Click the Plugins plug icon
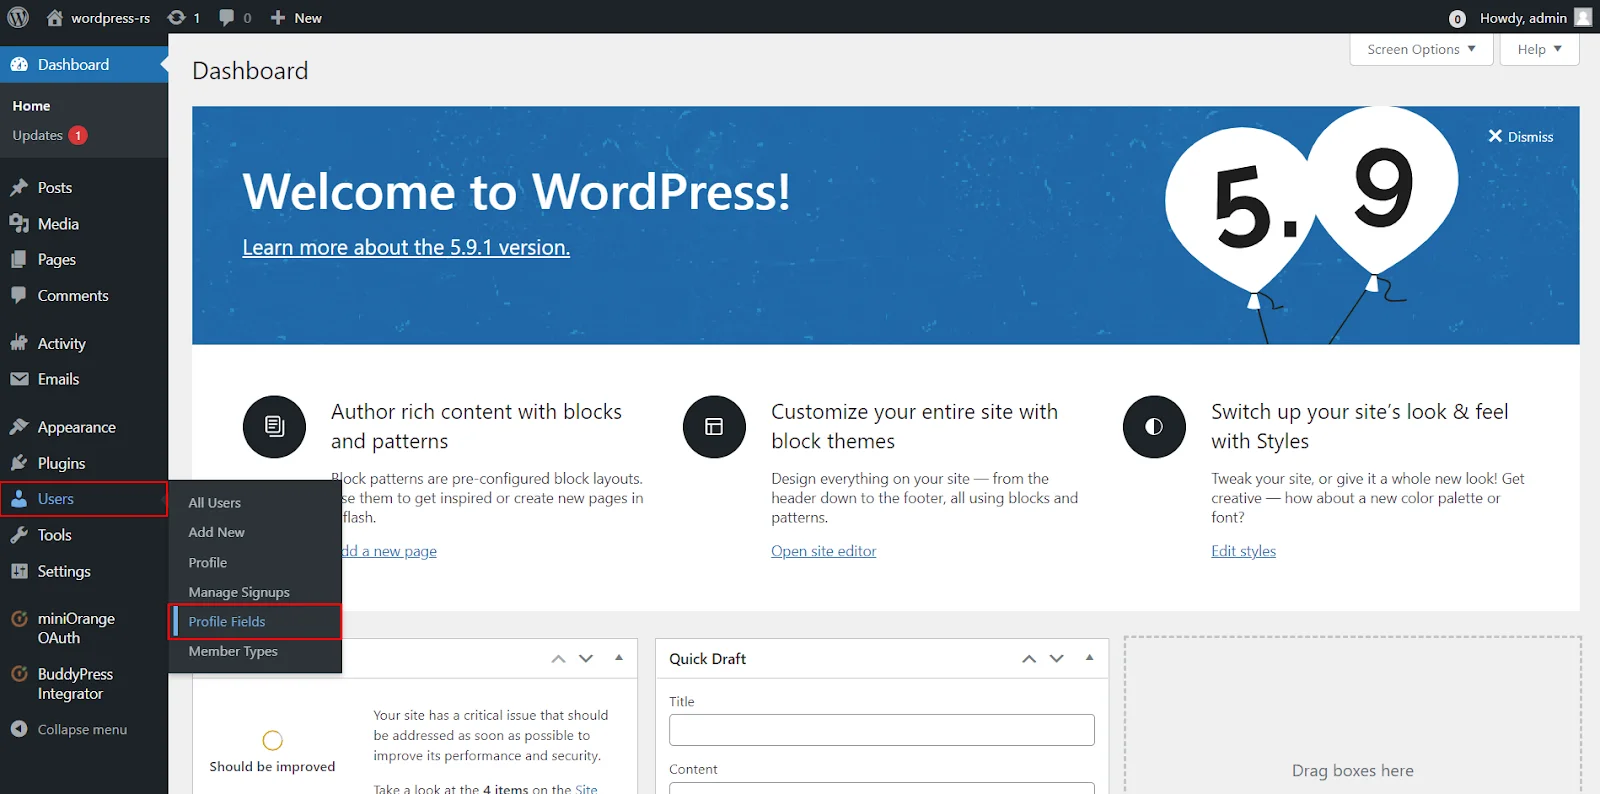Screen dimensions: 1600x794 point(19,463)
